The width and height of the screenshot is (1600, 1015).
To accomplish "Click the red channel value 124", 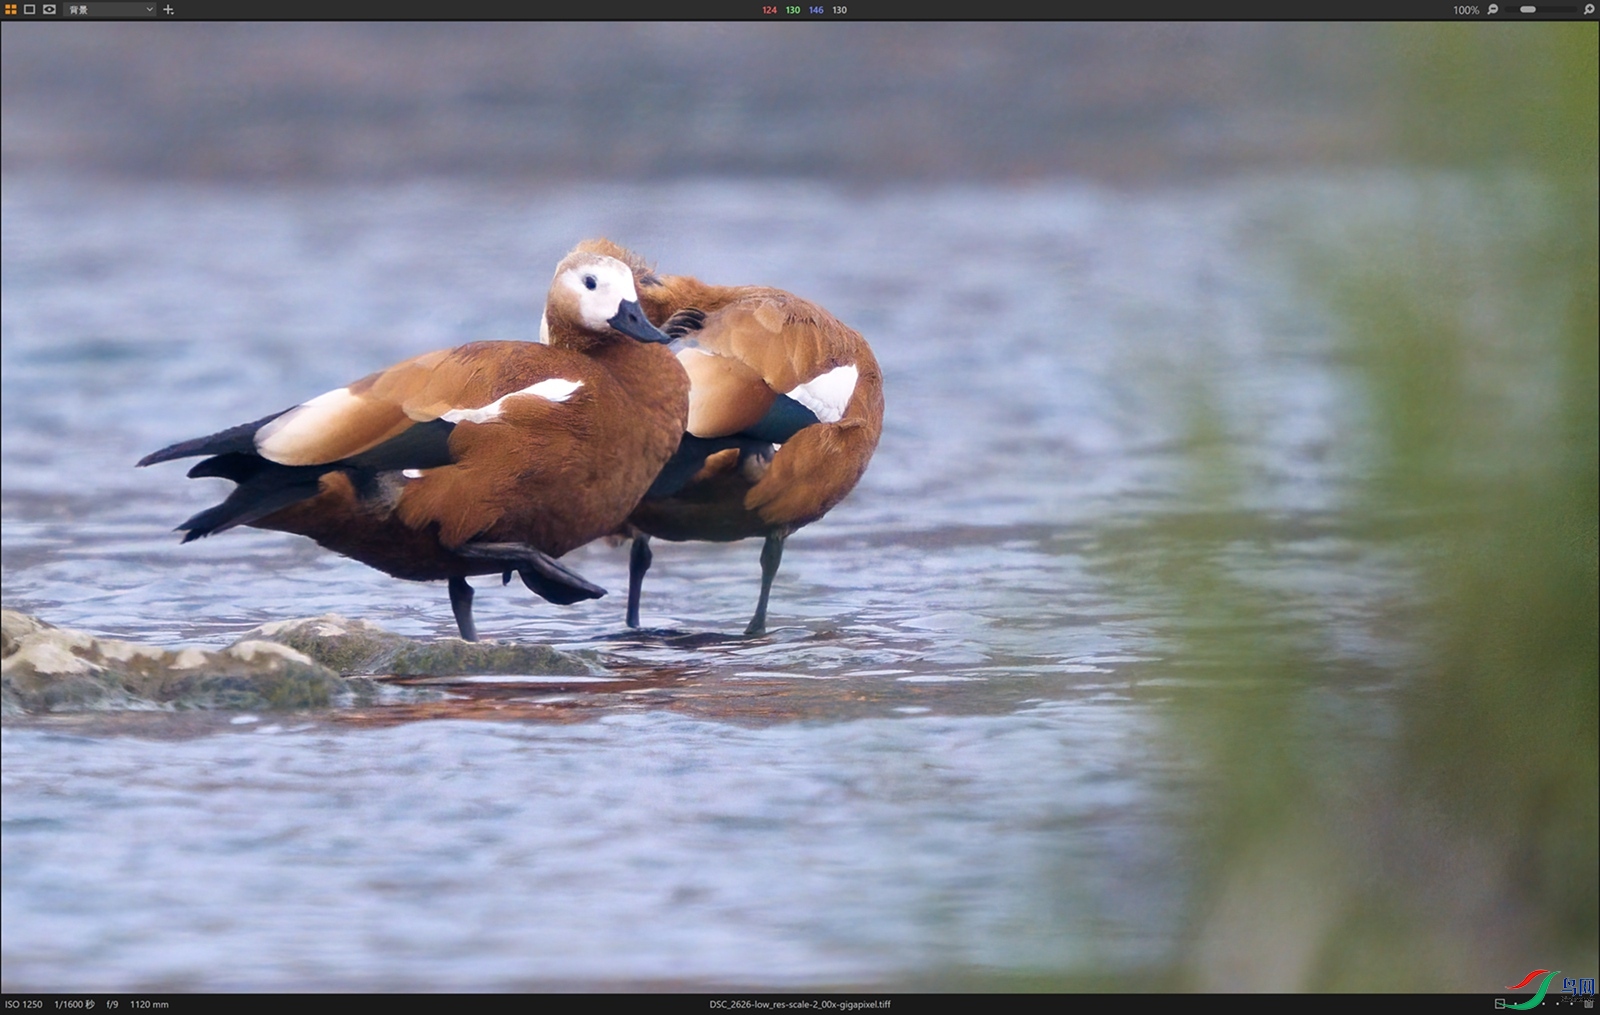I will click(x=769, y=10).
